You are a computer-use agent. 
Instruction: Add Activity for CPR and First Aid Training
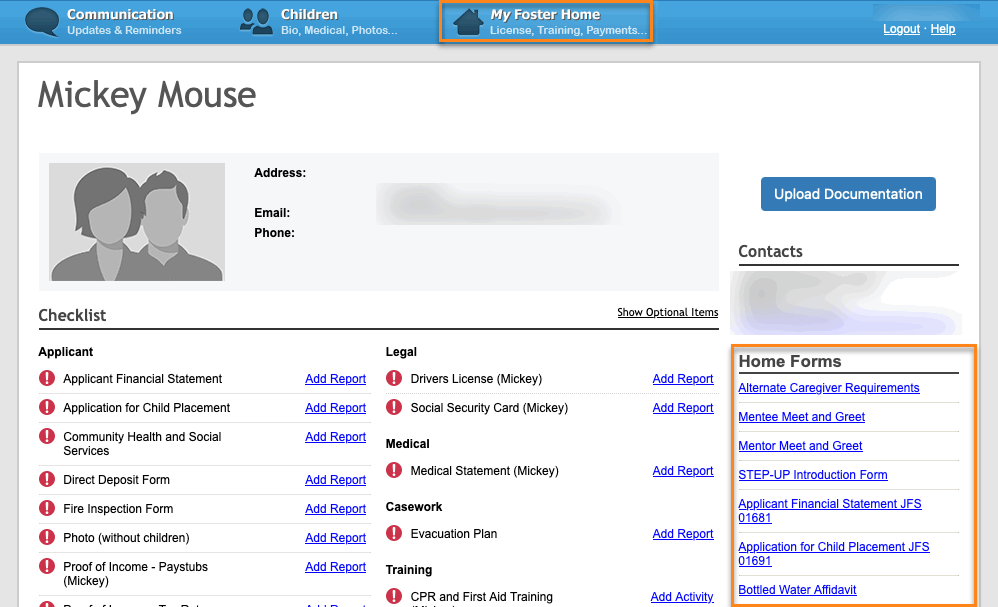coord(682,597)
